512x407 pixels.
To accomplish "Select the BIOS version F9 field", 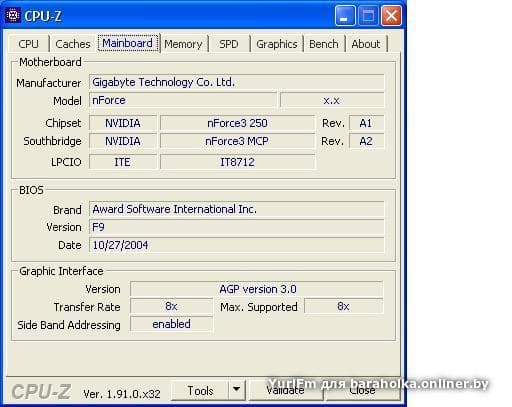I will pos(237,227).
